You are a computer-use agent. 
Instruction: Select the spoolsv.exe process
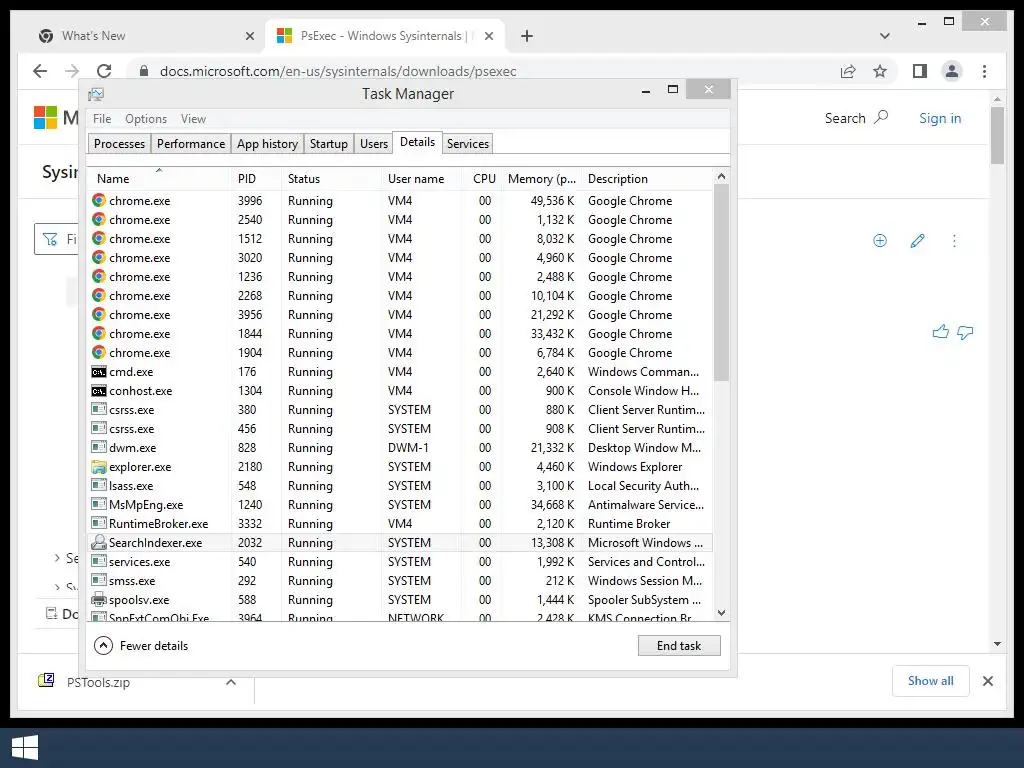[x=400, y=600]
